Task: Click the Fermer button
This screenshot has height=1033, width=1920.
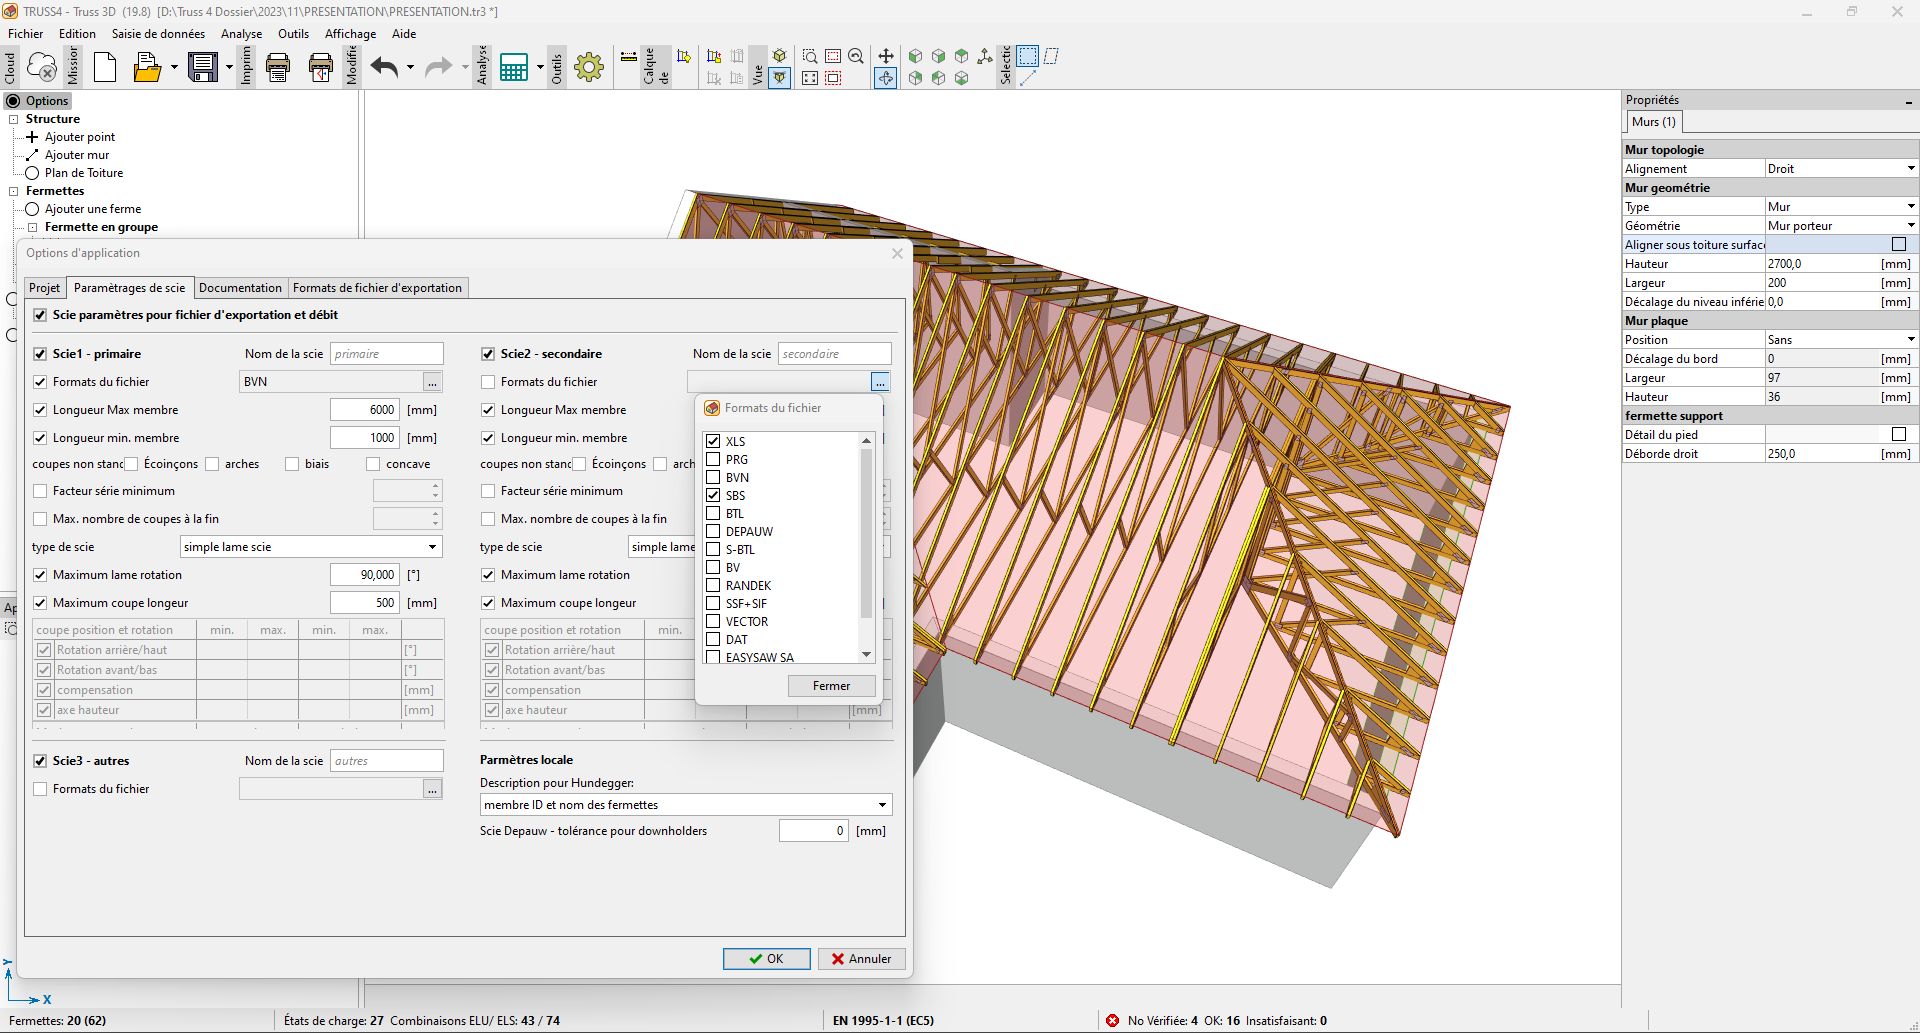Action: coord(831,686)
